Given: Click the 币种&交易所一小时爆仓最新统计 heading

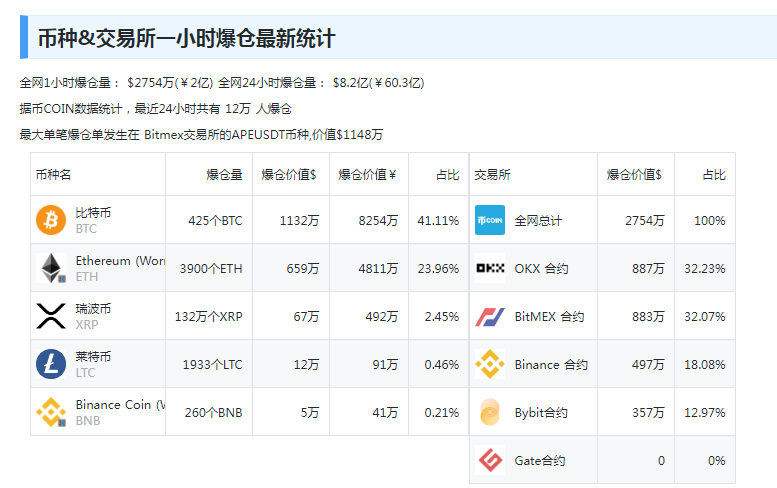Looking at the screenshot, I should [x=186, y=39].
